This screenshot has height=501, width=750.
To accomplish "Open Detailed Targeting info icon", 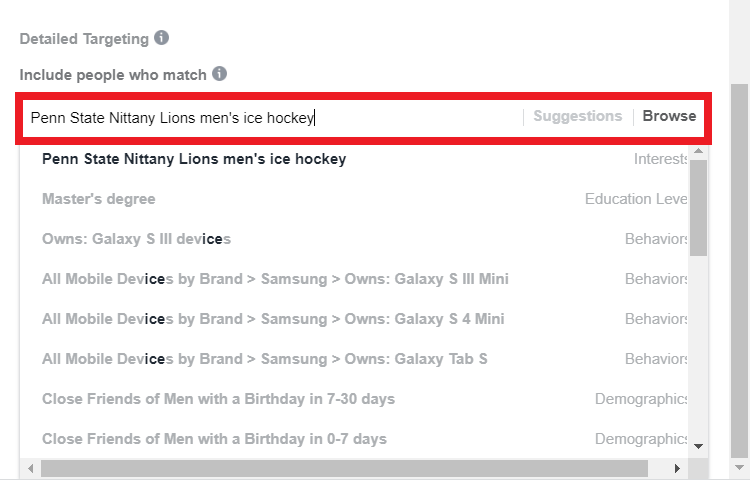I will 161,37.
